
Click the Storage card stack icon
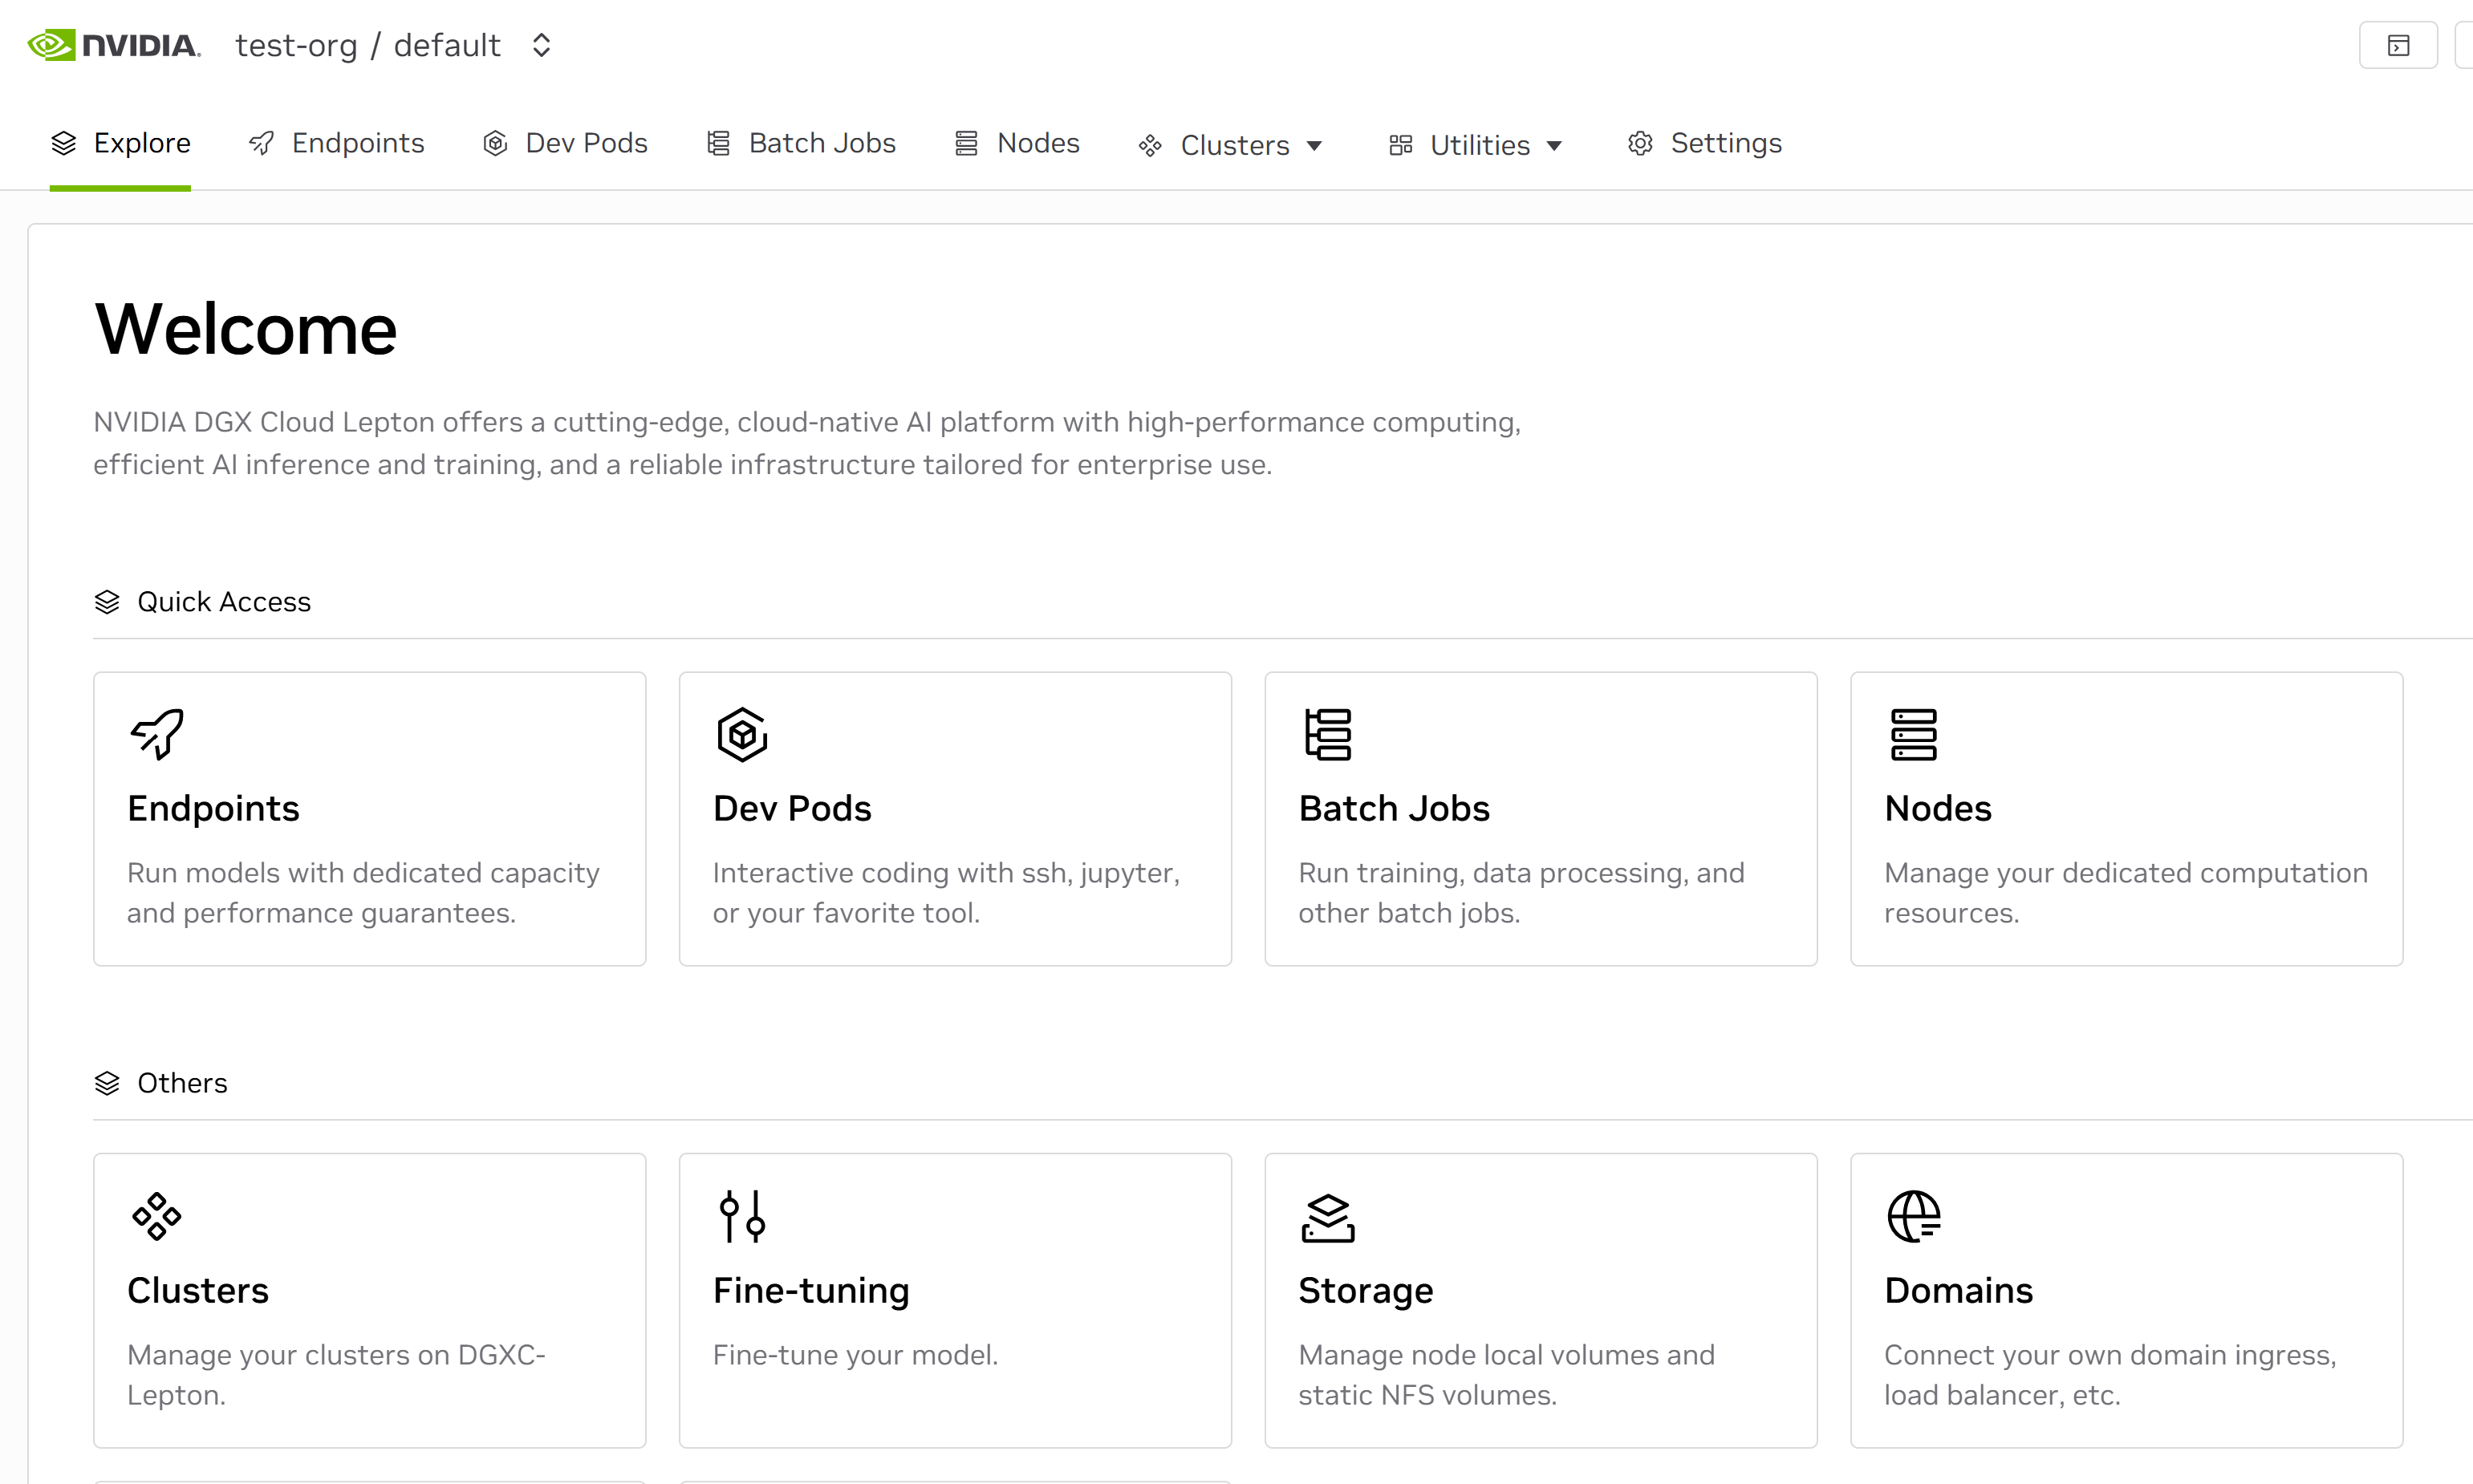1328,1217
